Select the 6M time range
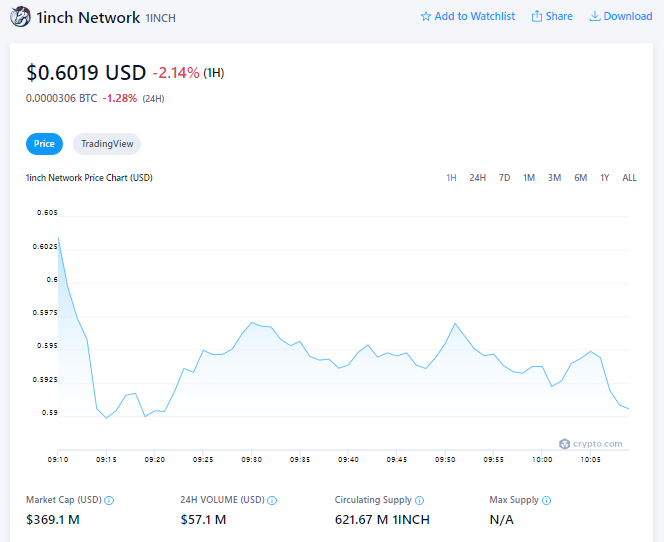This screenshot has height=542, width=664. [581, 178]
